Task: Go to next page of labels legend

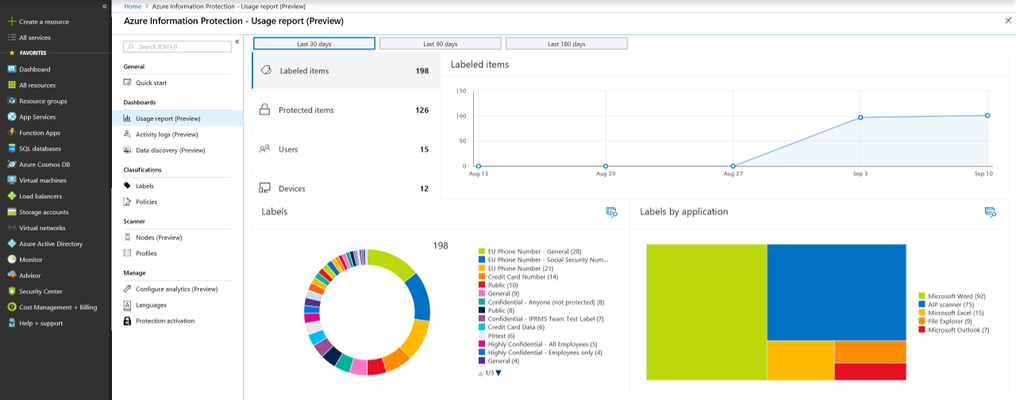Action: pos(498,373)
